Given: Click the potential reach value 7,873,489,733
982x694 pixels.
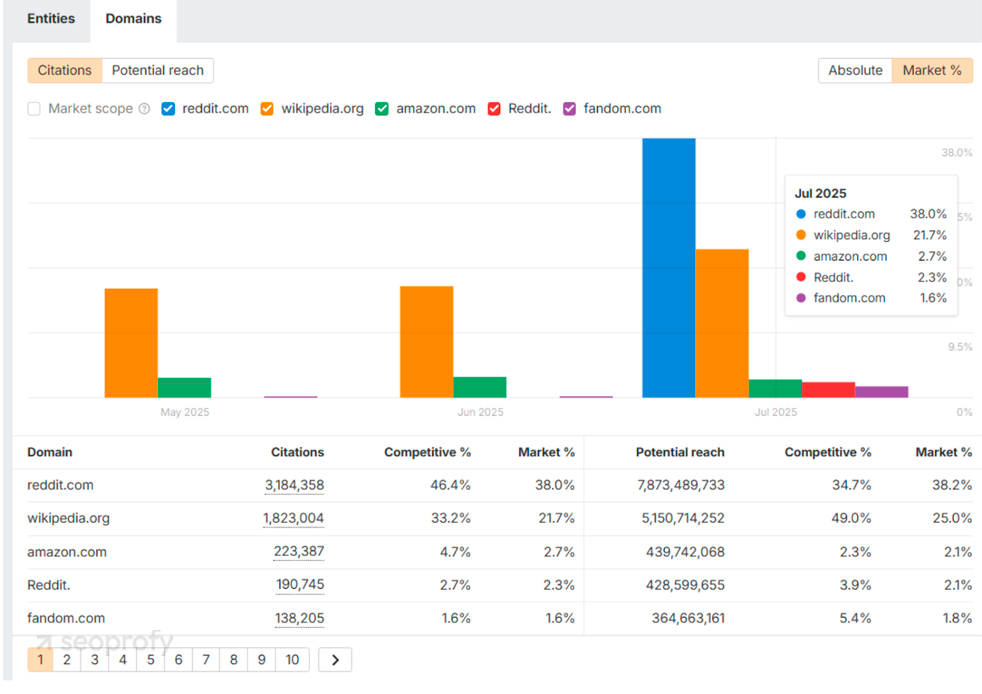Looking at the screenshot, I should pos(681,485).
